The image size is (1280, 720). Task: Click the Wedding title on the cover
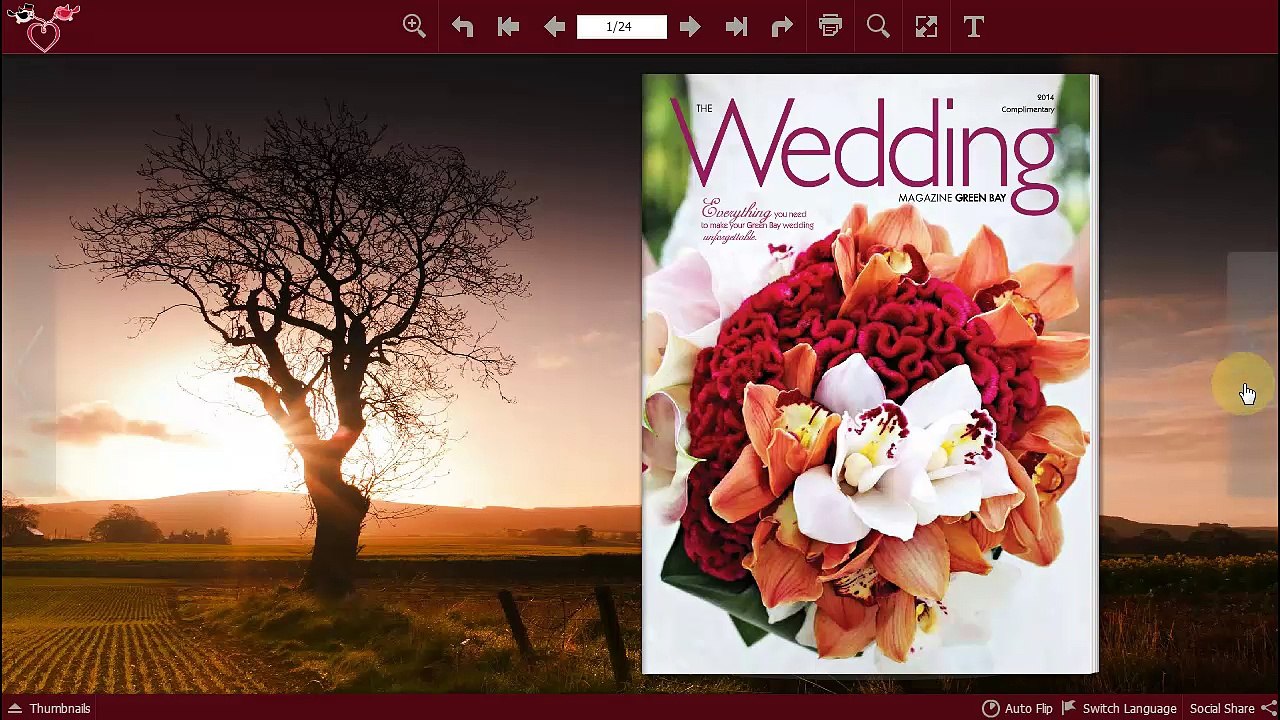pos(863,155)
